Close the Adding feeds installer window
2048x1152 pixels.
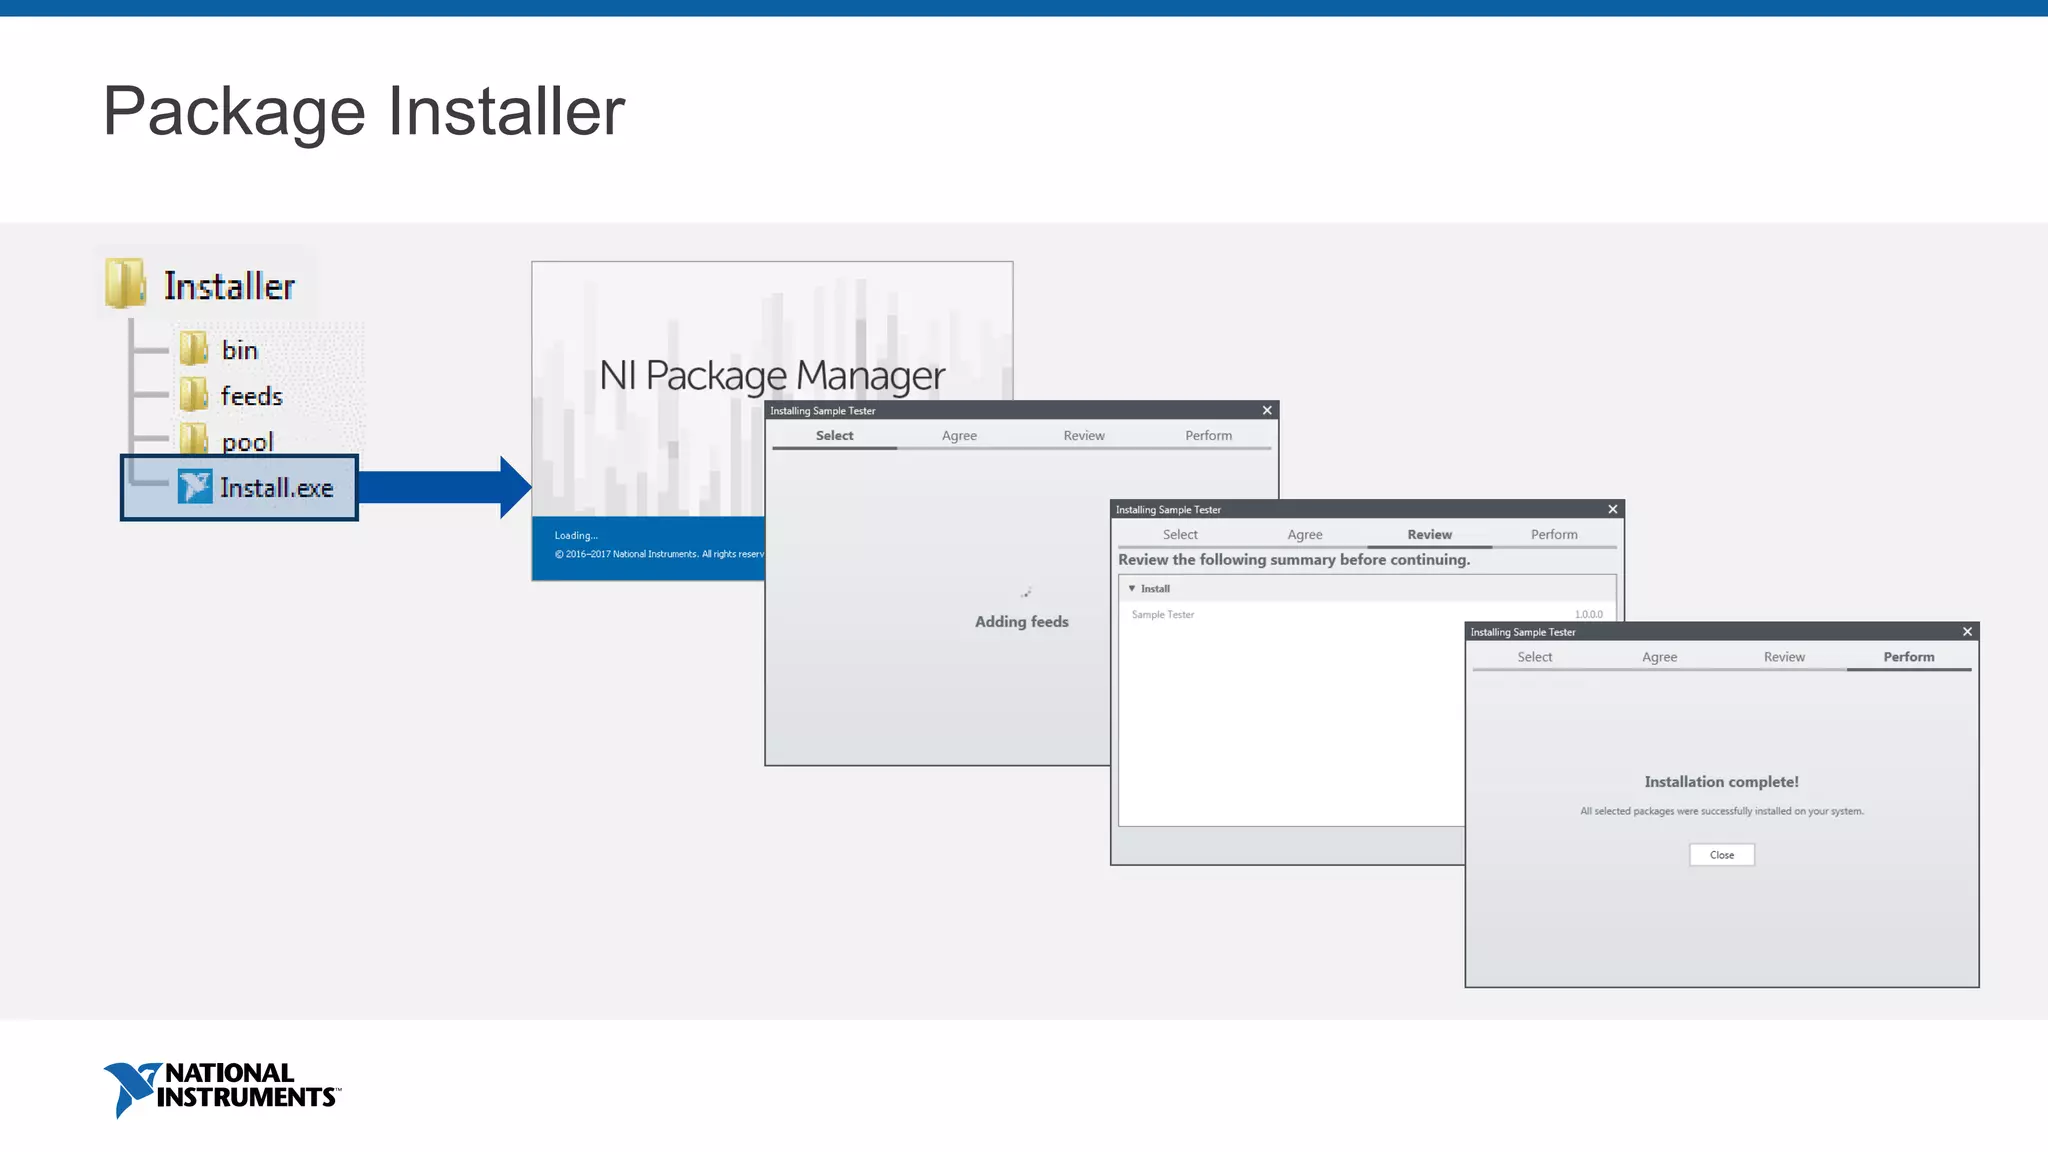[1267, 410]
